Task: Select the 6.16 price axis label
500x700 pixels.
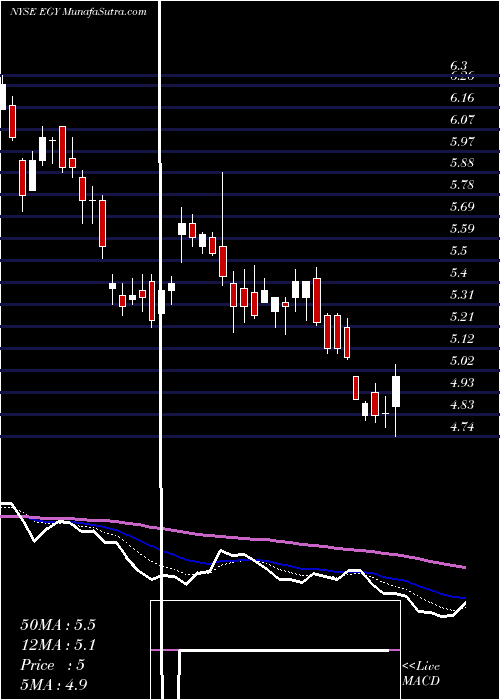Action: [x=462, y=98]
